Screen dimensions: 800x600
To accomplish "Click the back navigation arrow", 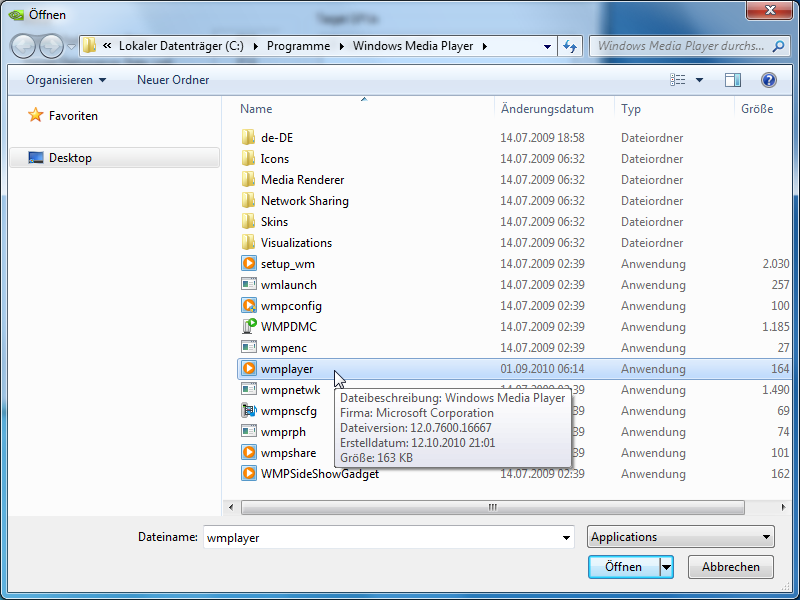I will (x=24, y=46).
